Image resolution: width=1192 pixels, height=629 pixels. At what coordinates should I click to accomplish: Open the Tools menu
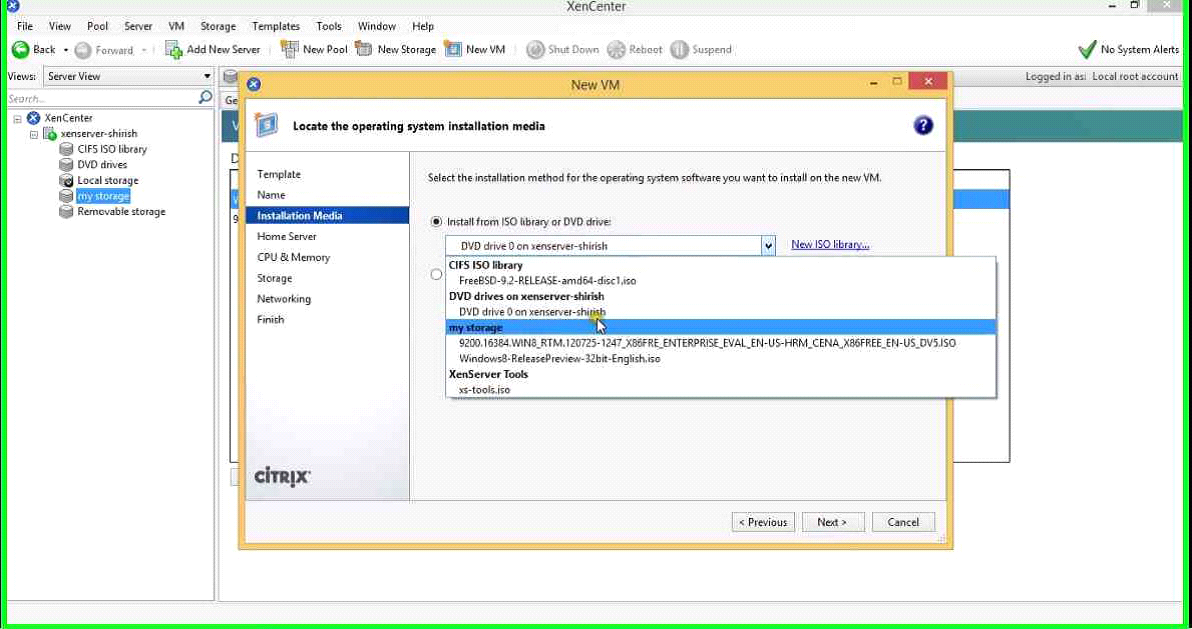click(x=329, y=26)
